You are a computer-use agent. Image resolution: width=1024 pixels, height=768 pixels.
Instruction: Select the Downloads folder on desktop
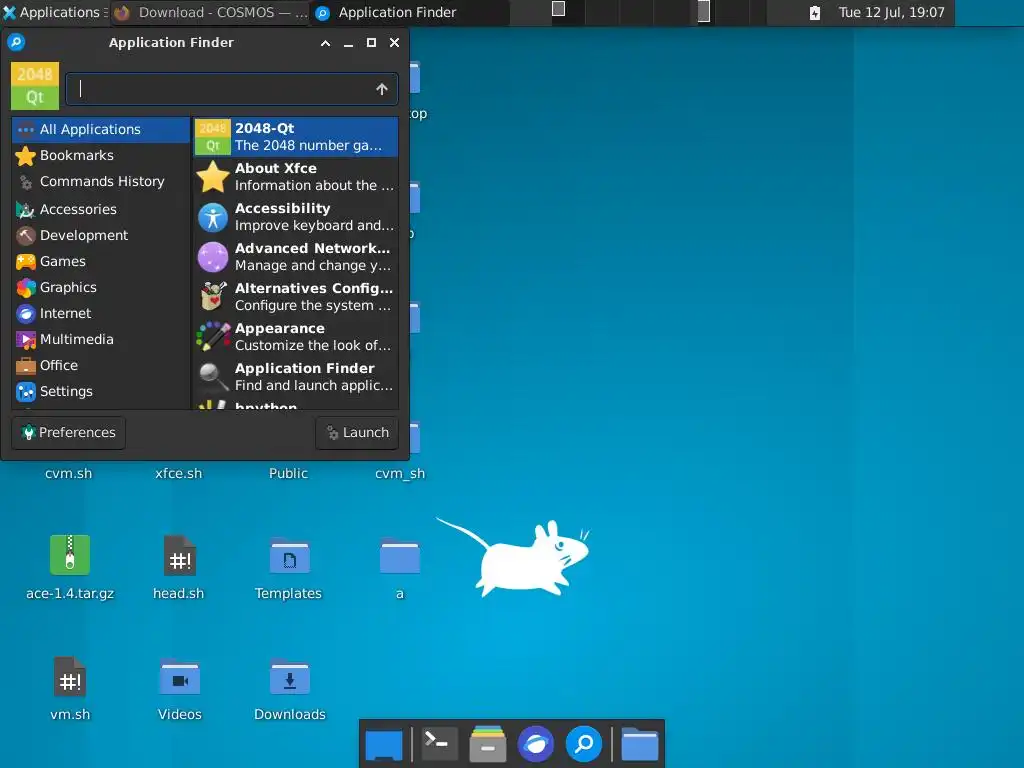coord(290,688)
